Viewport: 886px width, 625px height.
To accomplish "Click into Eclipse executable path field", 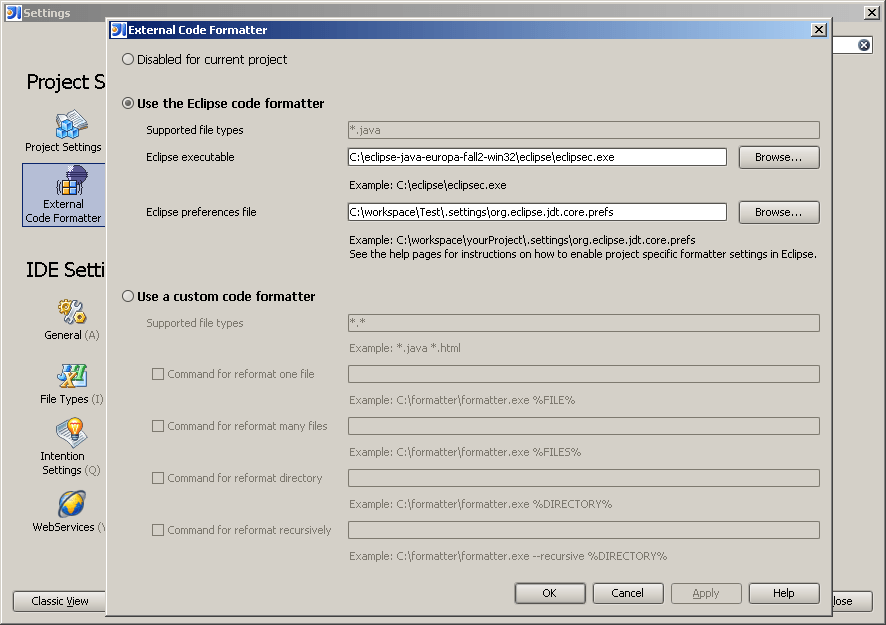I will pyautogui.click(x=537, y=157).
